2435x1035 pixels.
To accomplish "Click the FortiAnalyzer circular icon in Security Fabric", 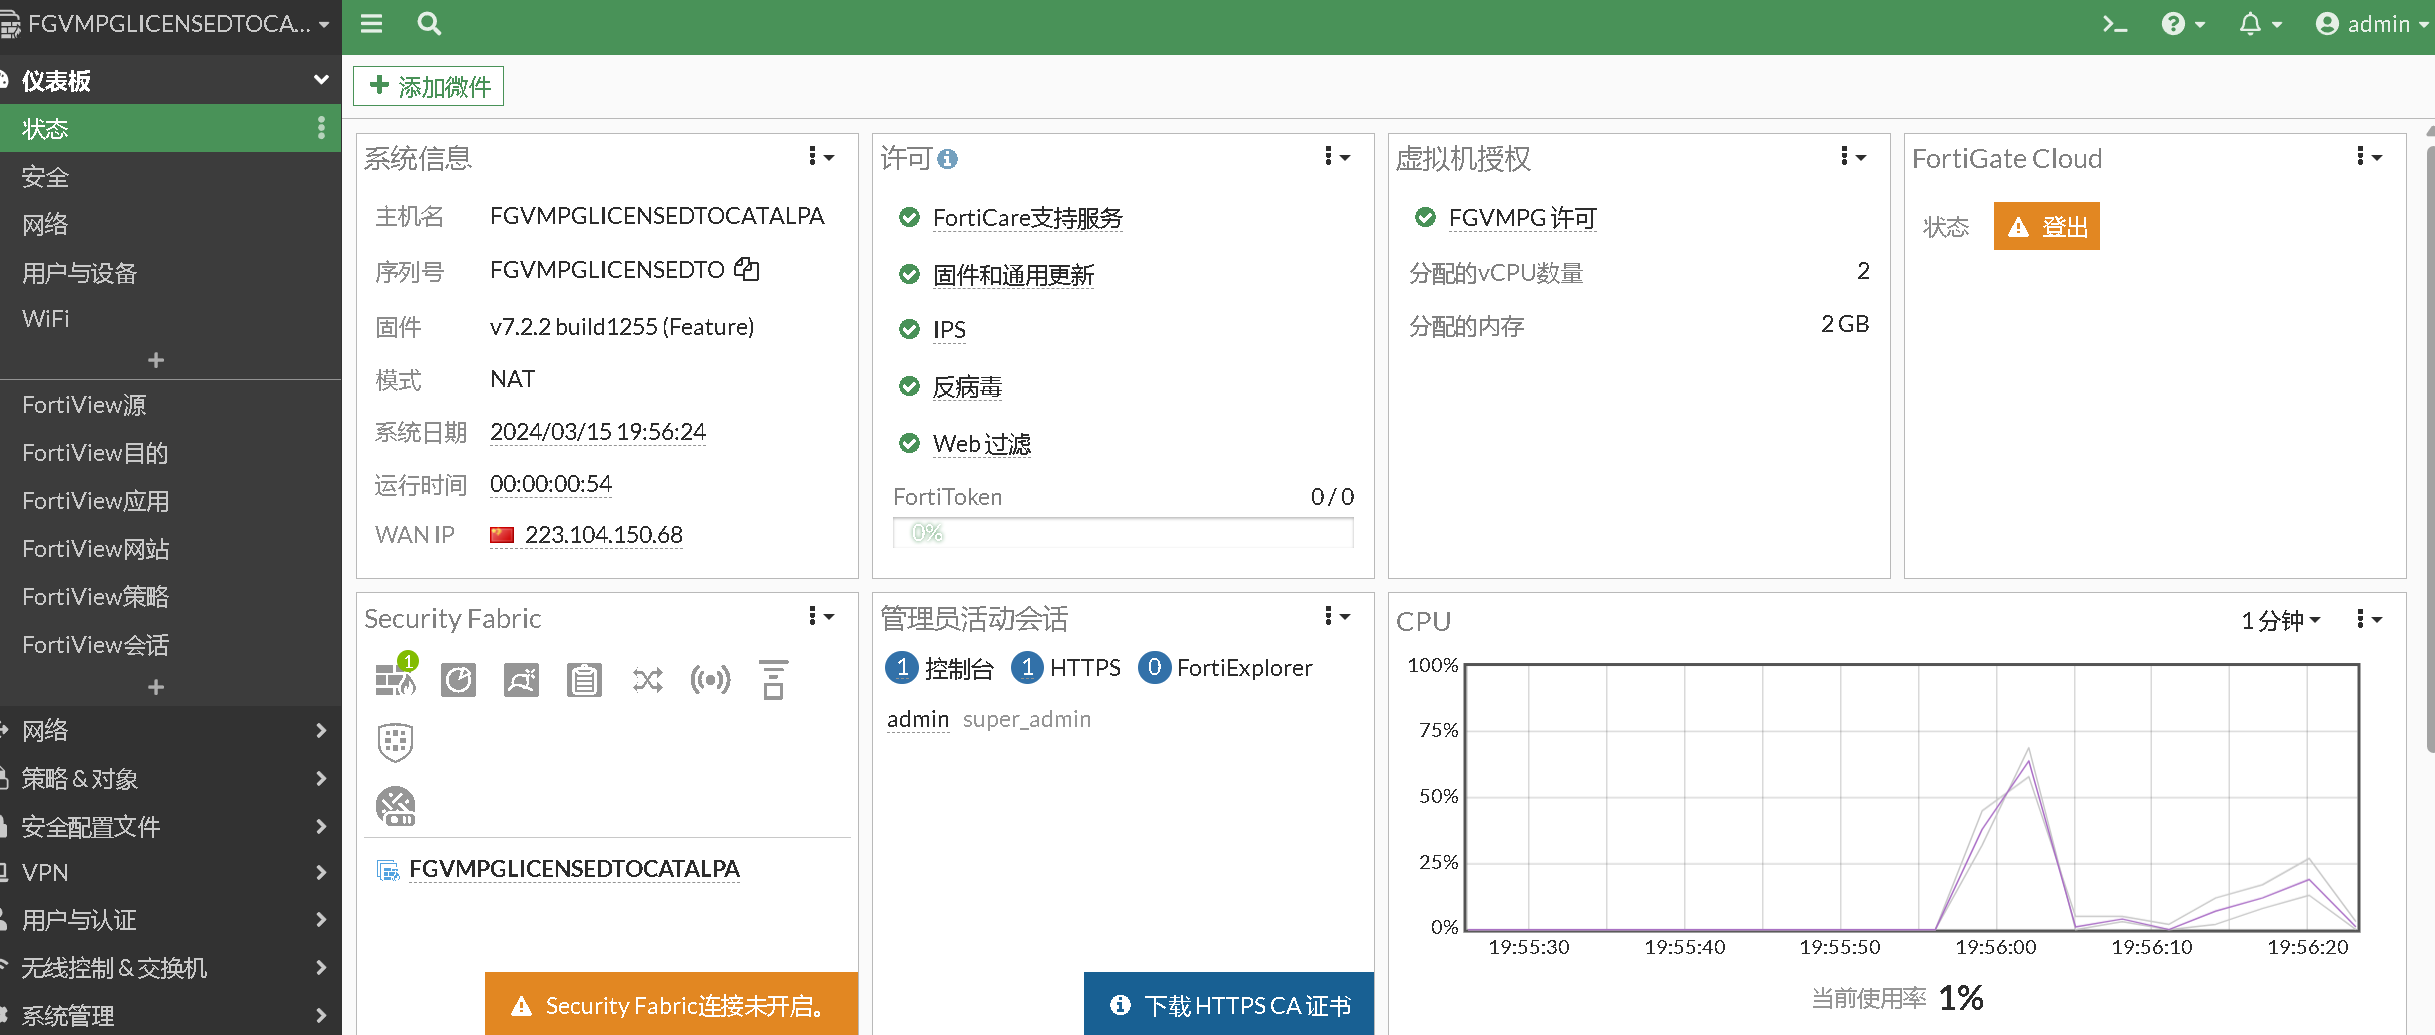I will pyautogui.click(x=458, y=680).
